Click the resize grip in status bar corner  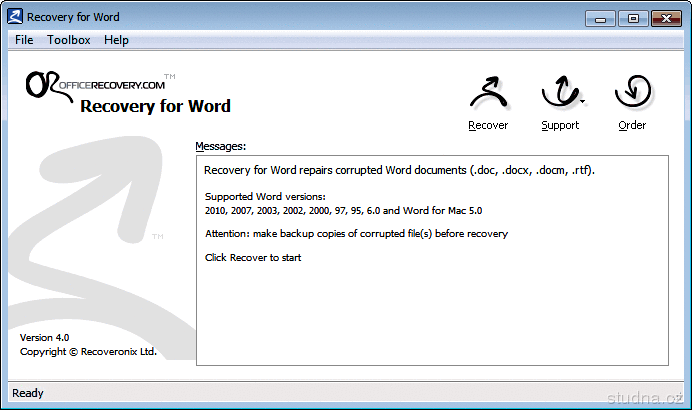tap(684, 402)
